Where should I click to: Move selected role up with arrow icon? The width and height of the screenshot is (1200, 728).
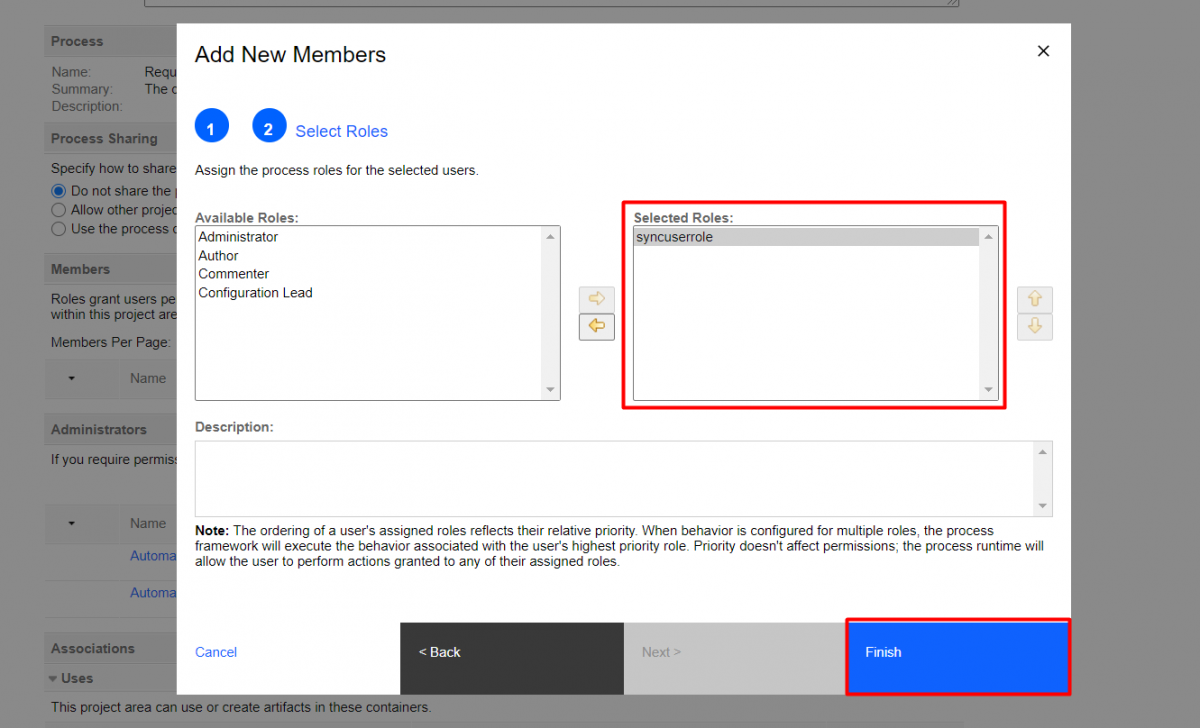click(1034, 299)
